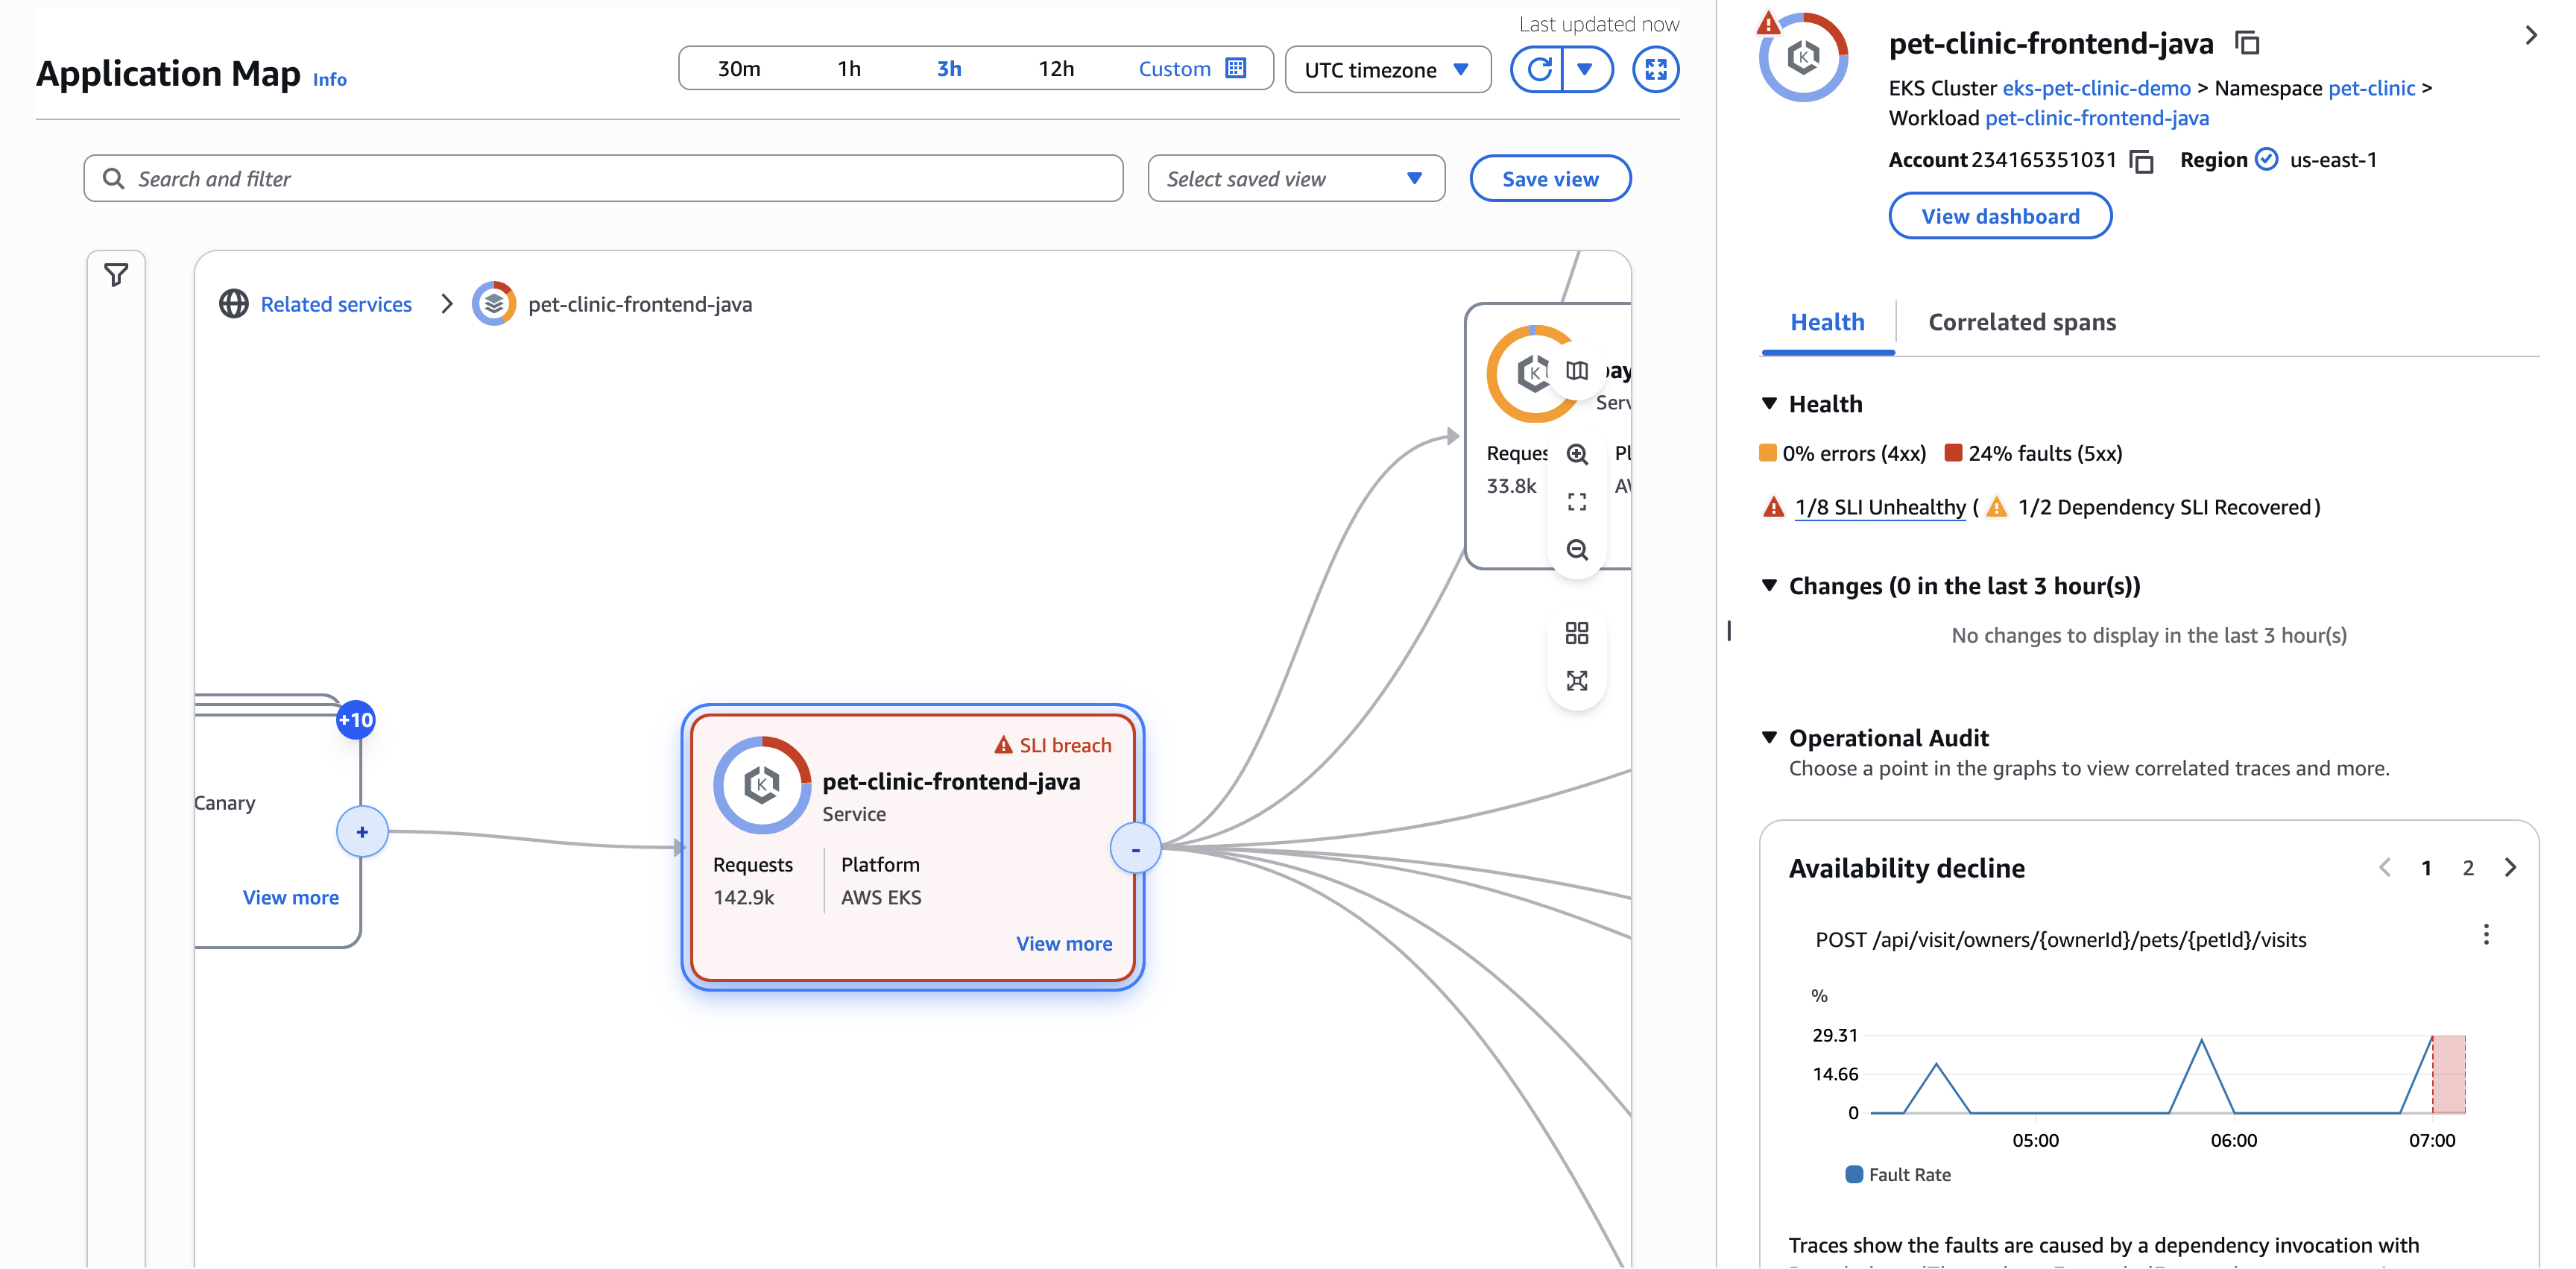Zoom in on the application map
Viewport: 2576px width, 1269px height.
click(x=1578, y=454)
